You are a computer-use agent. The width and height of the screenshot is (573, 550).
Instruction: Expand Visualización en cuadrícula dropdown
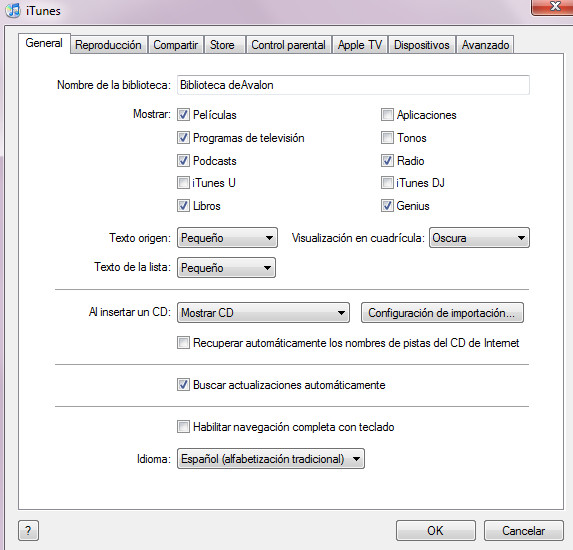[x=479, y=238]
